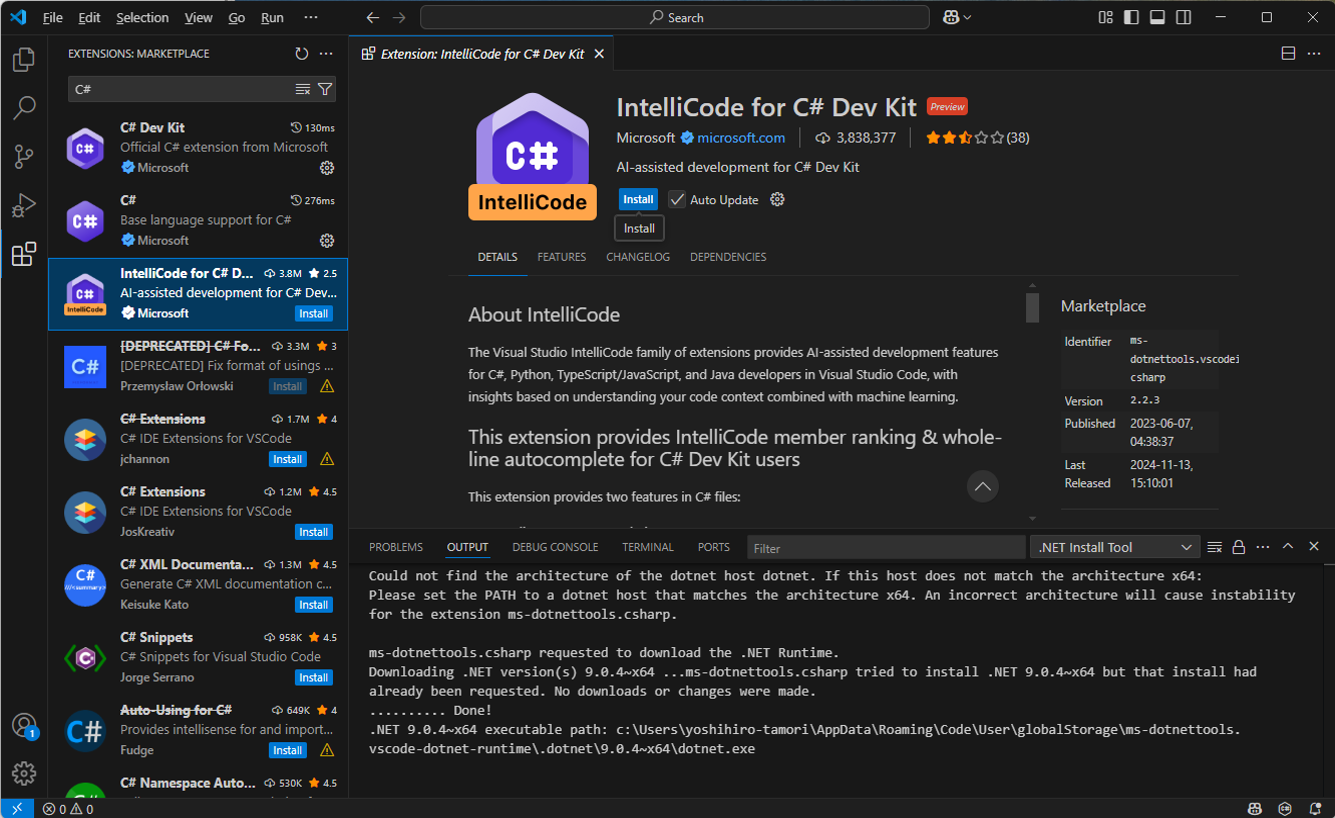Click the extension details scrollbar thumb
The width and height of the screenshot is (1335, 818).
tap(1032, 307)
